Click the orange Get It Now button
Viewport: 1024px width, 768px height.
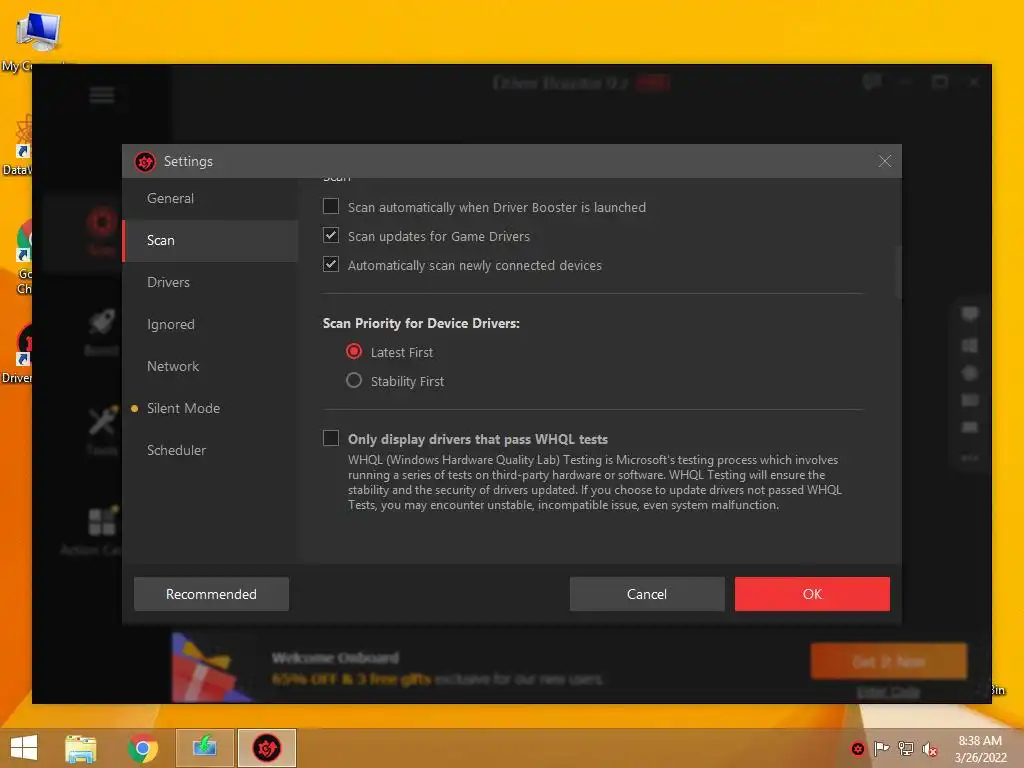[x=888, y=662]
